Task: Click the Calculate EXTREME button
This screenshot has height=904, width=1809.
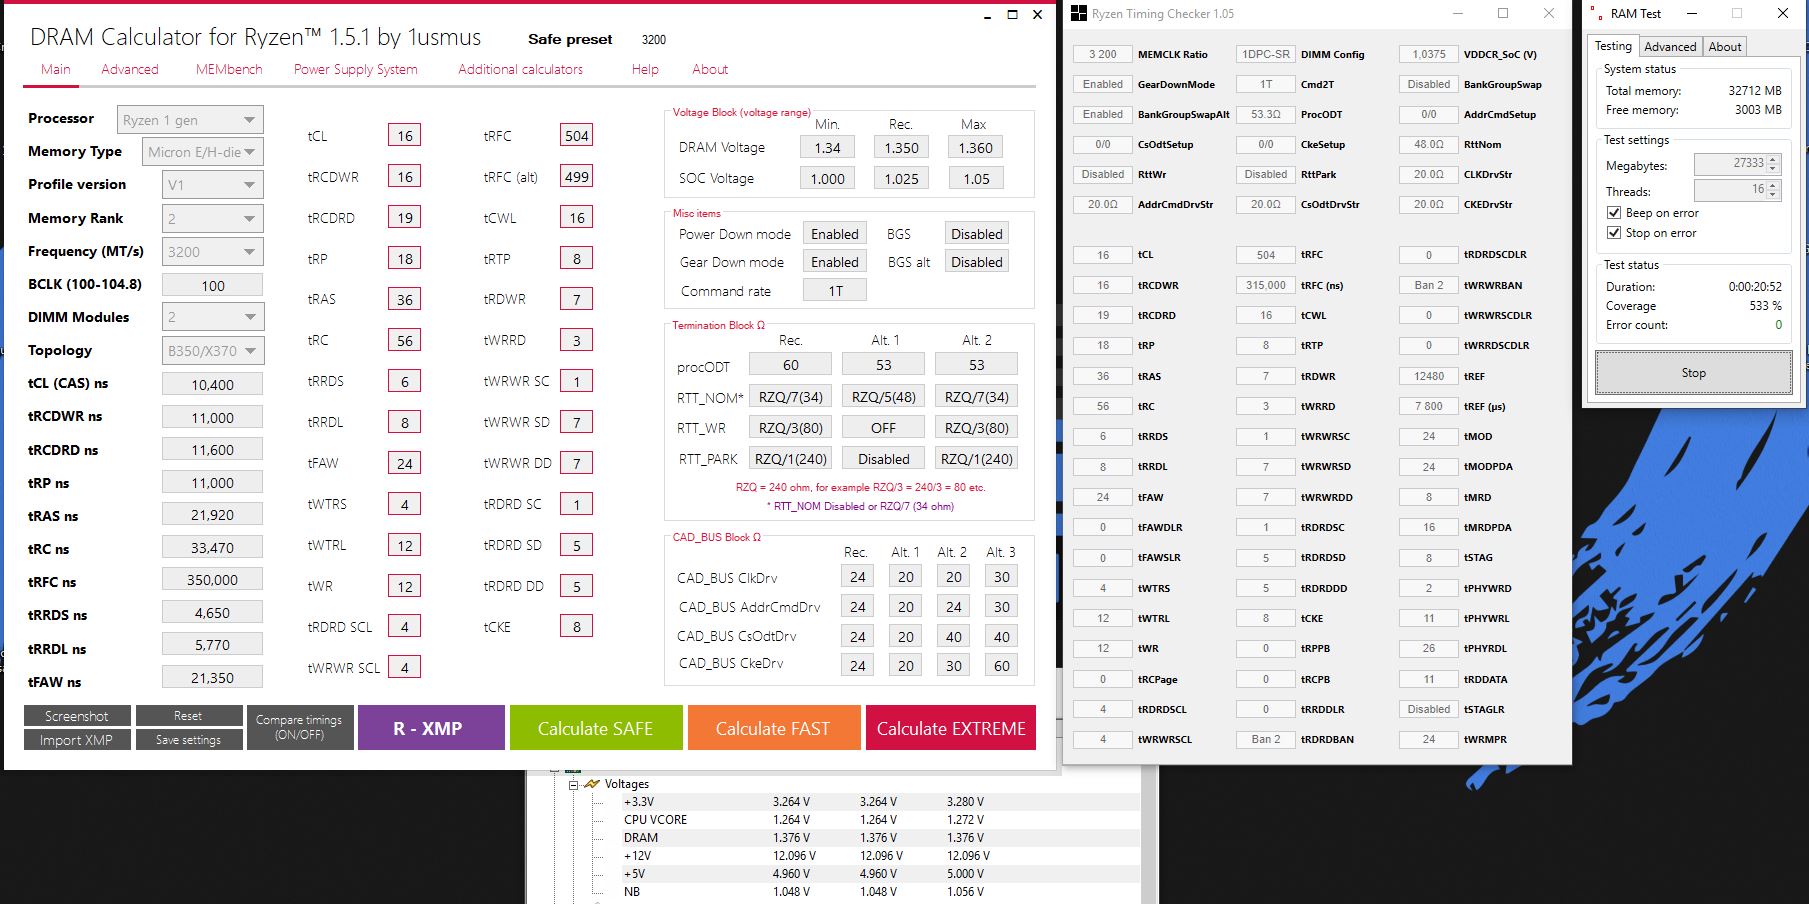Action: (951, 728)
